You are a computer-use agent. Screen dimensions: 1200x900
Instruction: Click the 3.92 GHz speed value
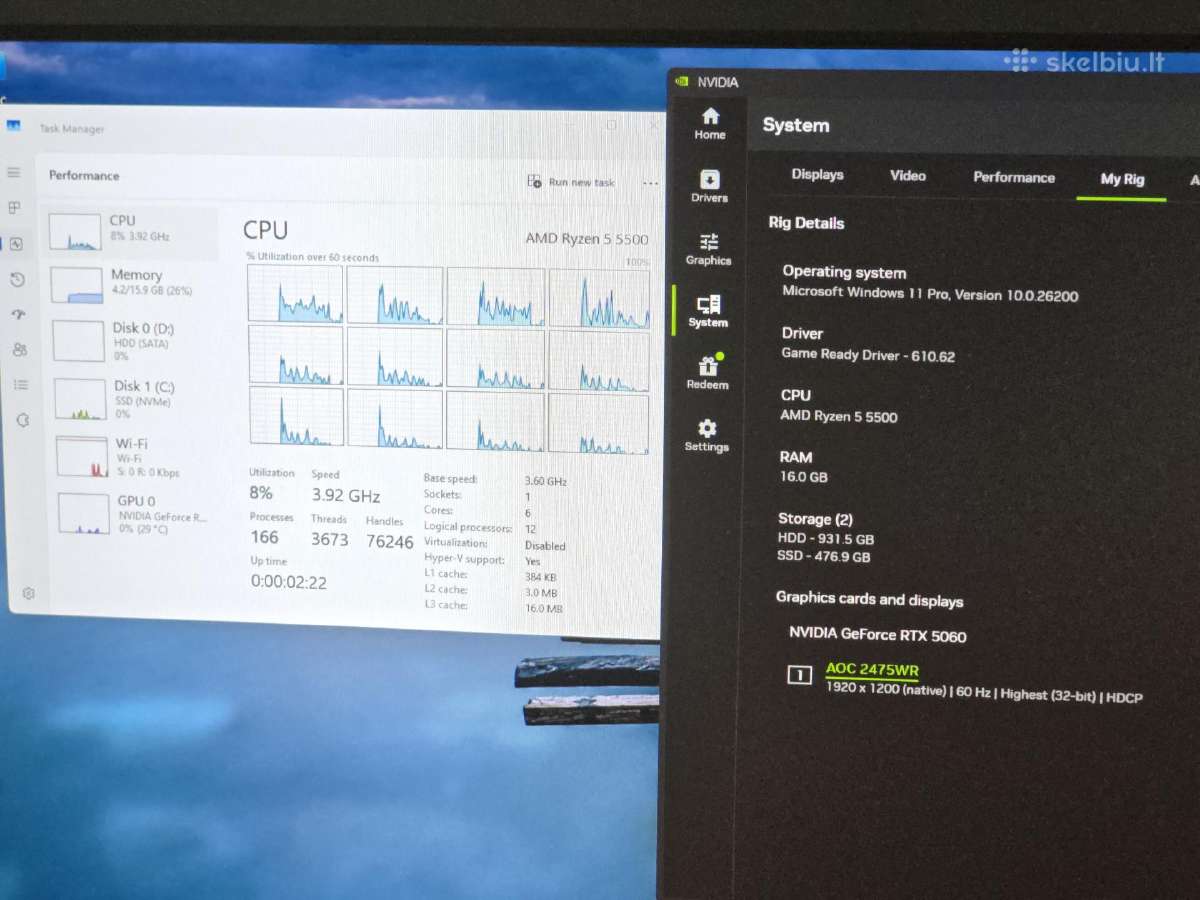point(346,495)
